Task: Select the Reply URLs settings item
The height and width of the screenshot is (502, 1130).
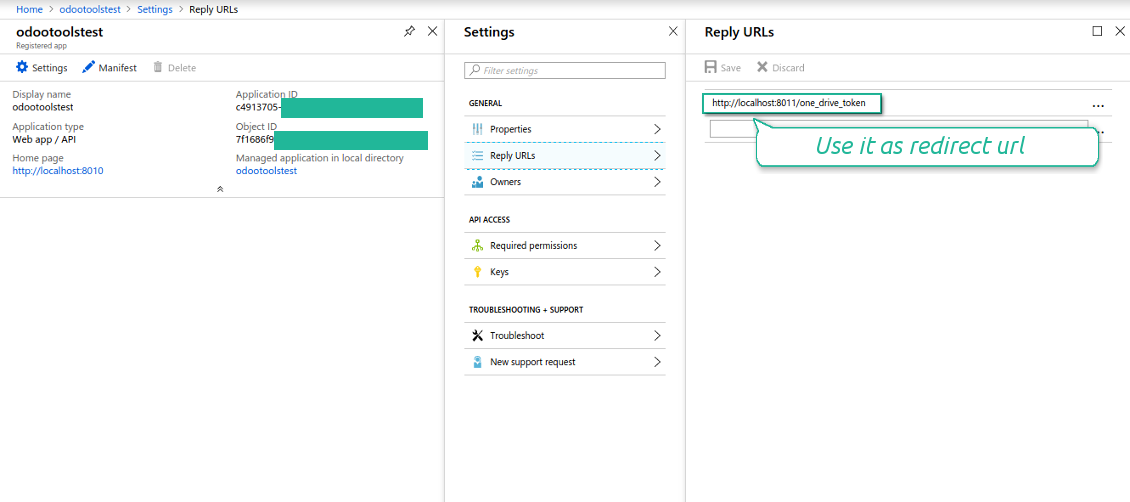Action: [565, 156]
